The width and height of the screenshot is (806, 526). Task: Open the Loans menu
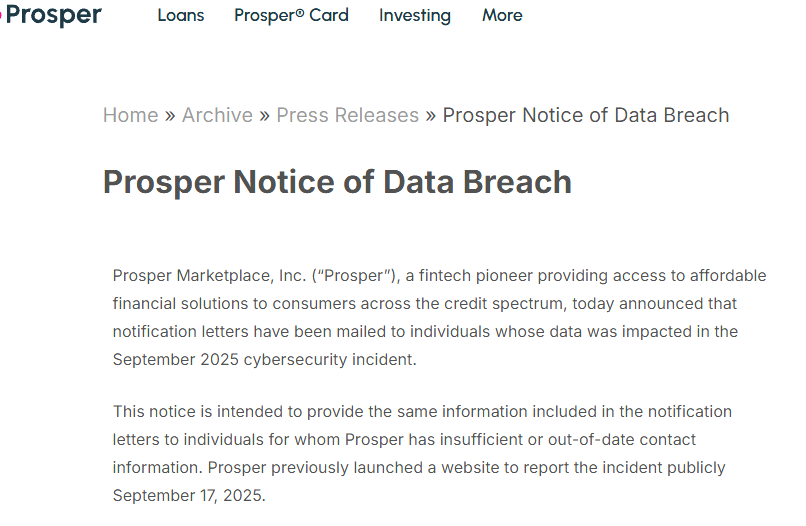pyautogui.click(x=181, y=15)
